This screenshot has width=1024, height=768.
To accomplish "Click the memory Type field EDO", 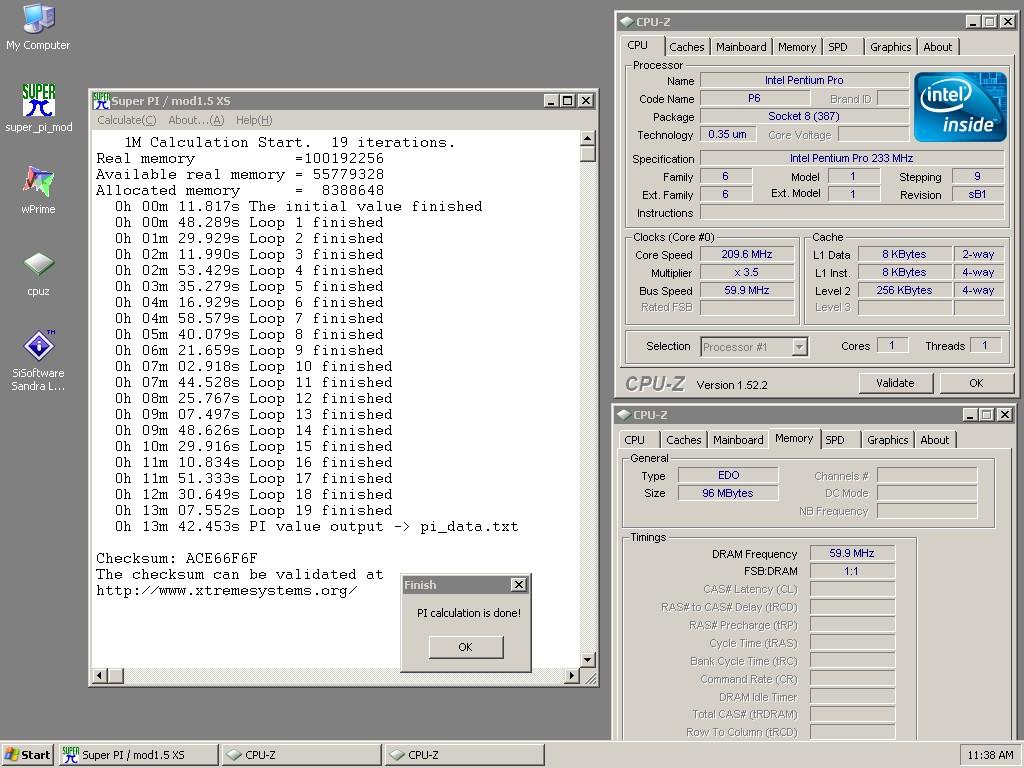I will (728, 475).
